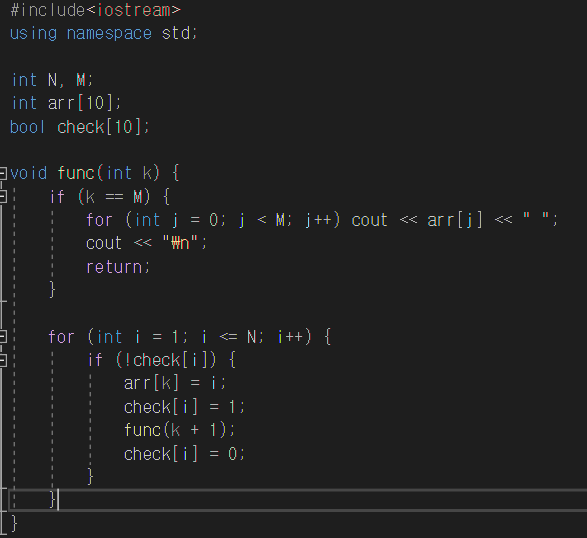Click the 'arr[k] = i;' line
The height and width of the screenshot is (538, 587).
click(175, 383)
